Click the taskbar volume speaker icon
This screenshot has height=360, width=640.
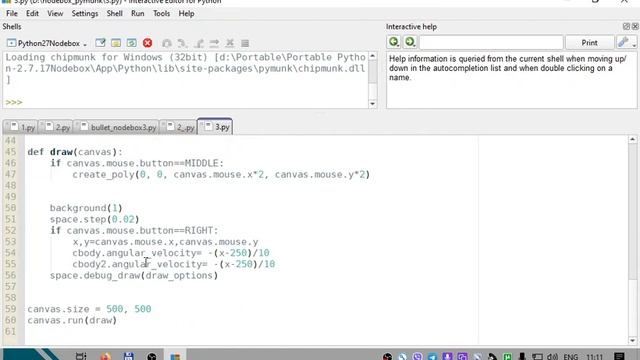tap(553, 357)
